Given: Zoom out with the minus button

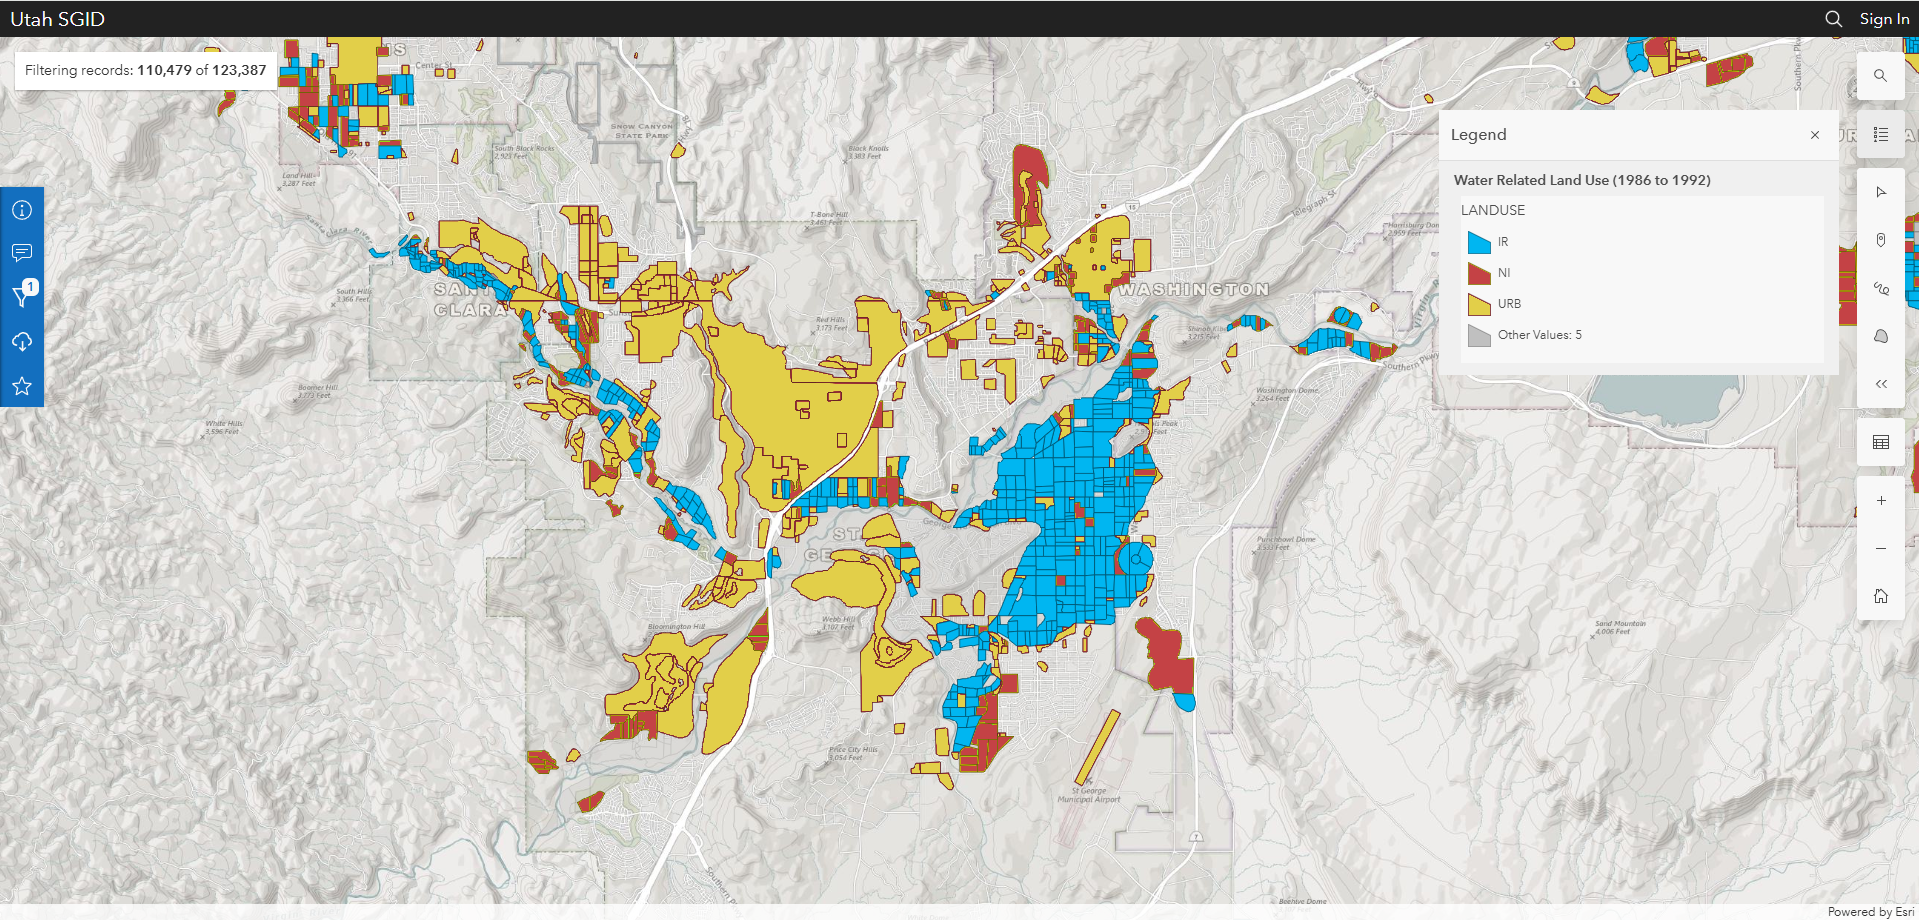Looking at the screenshot, I should (x=1880, y=548).
